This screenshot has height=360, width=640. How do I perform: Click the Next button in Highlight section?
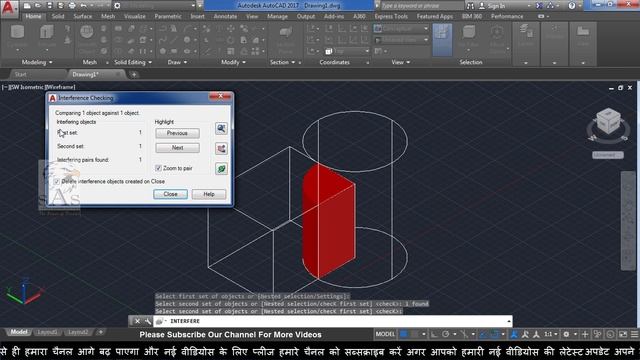(177, 148)
